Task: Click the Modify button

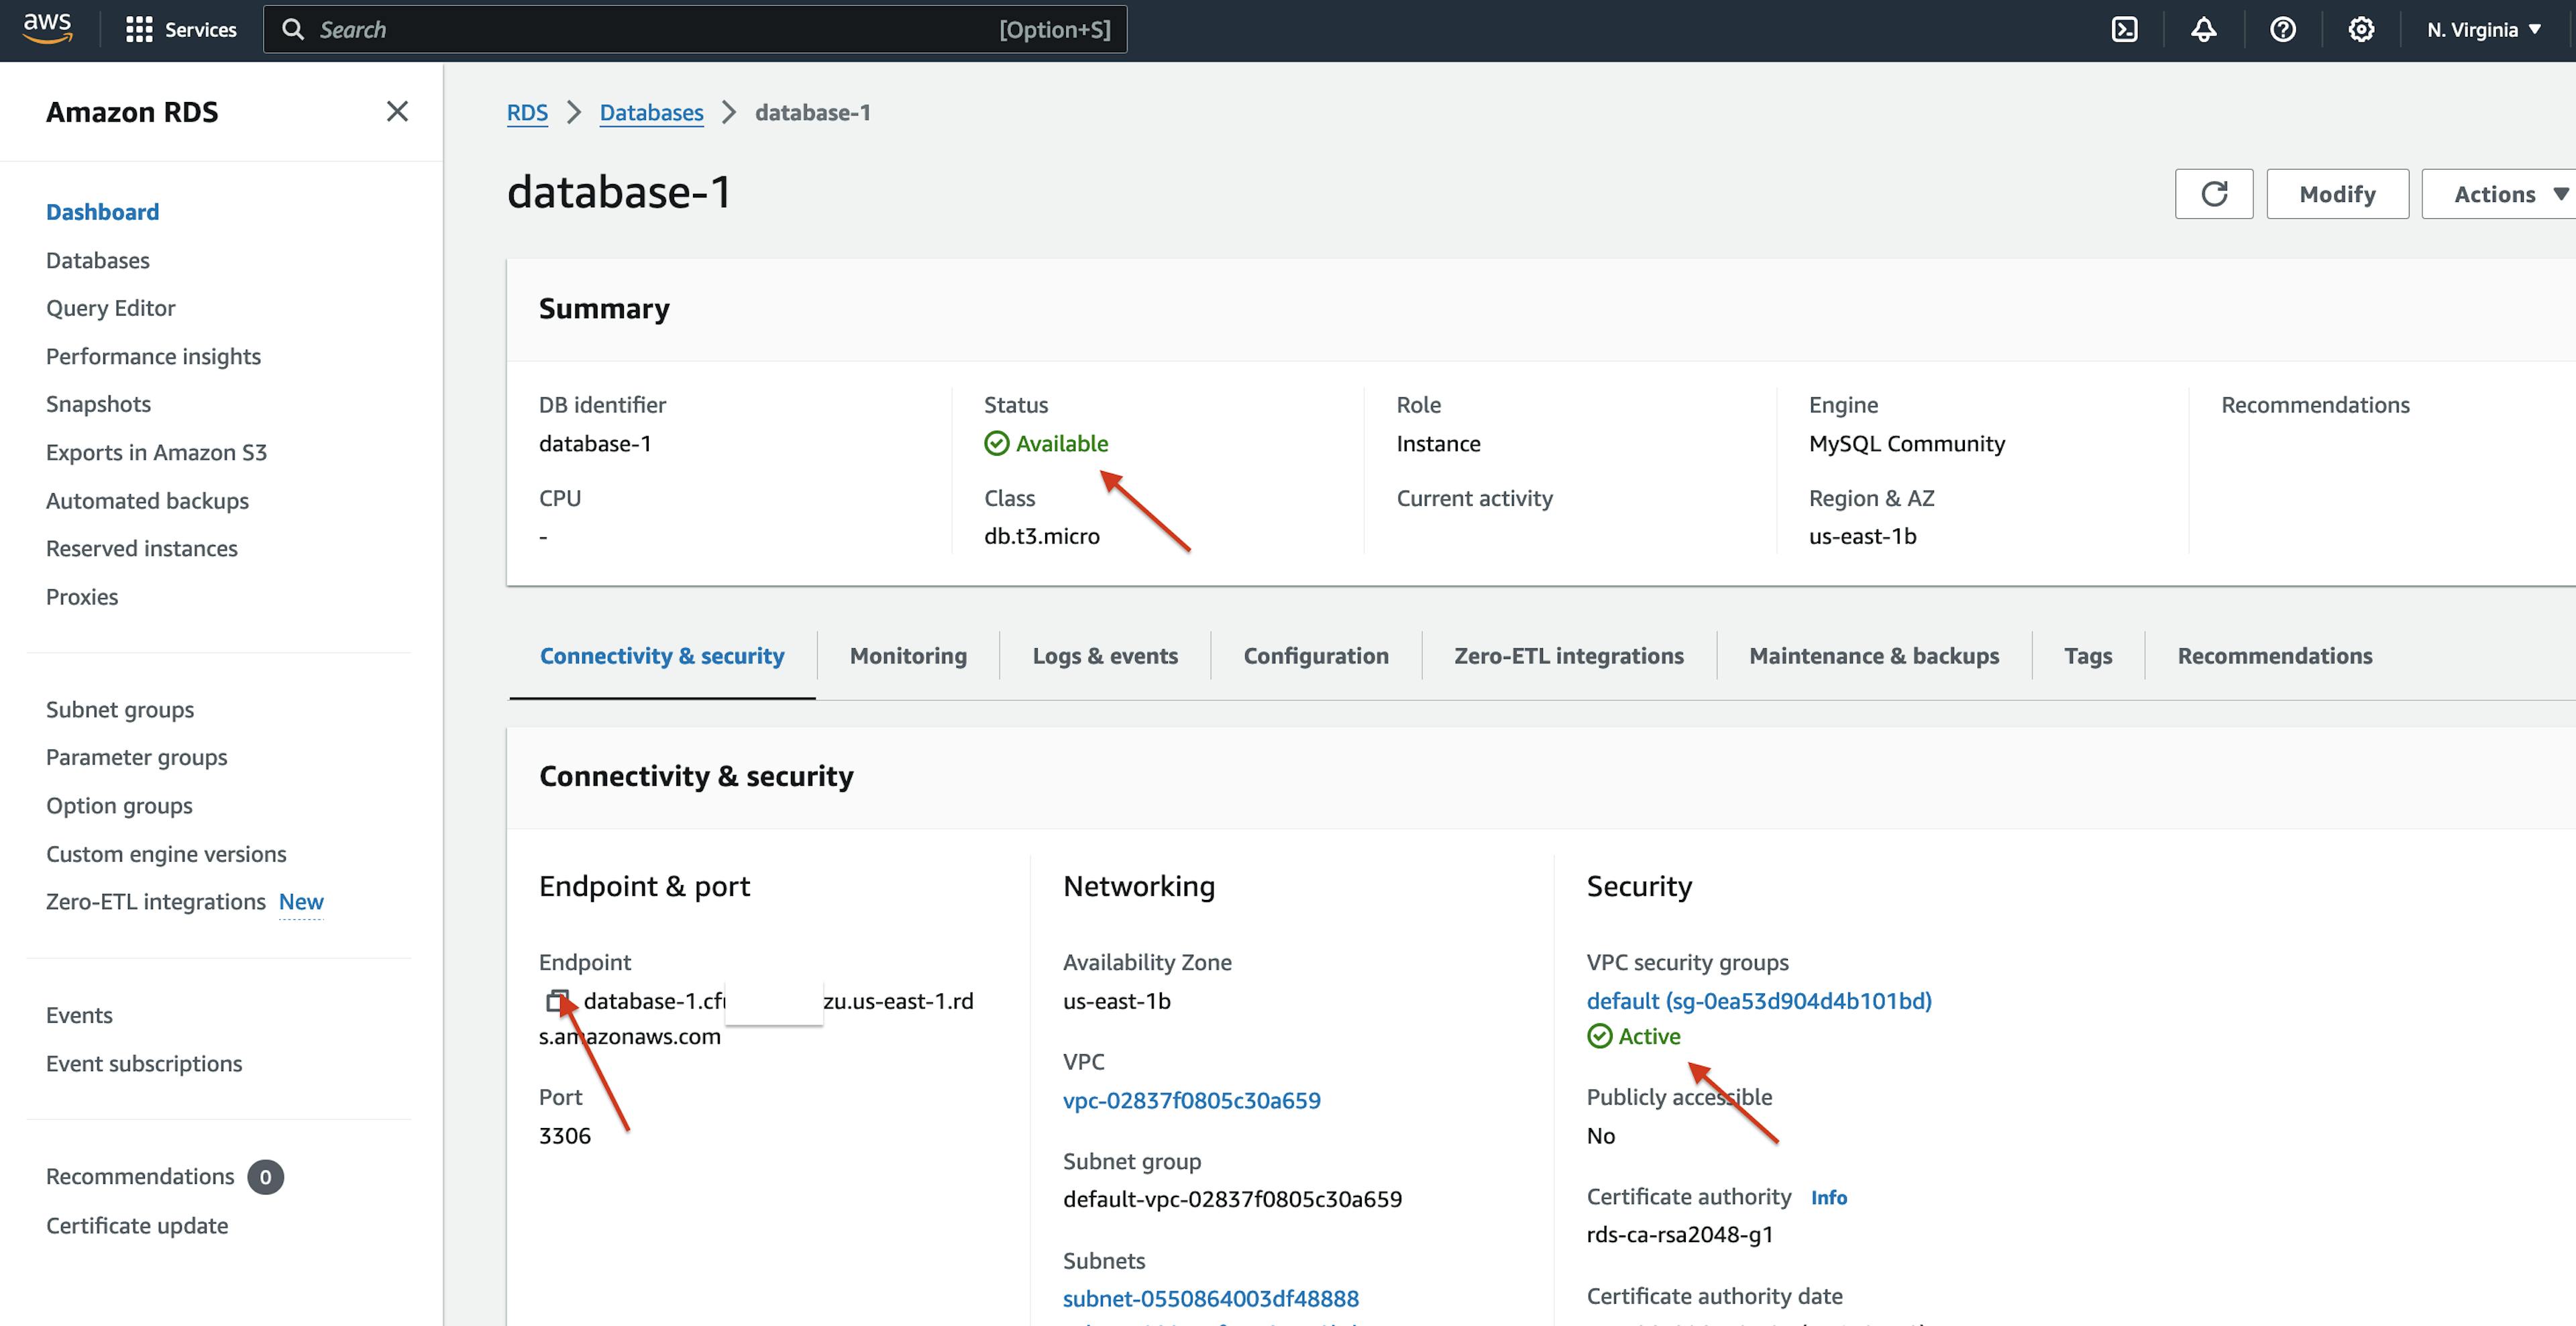Action: coord(2337,193)
